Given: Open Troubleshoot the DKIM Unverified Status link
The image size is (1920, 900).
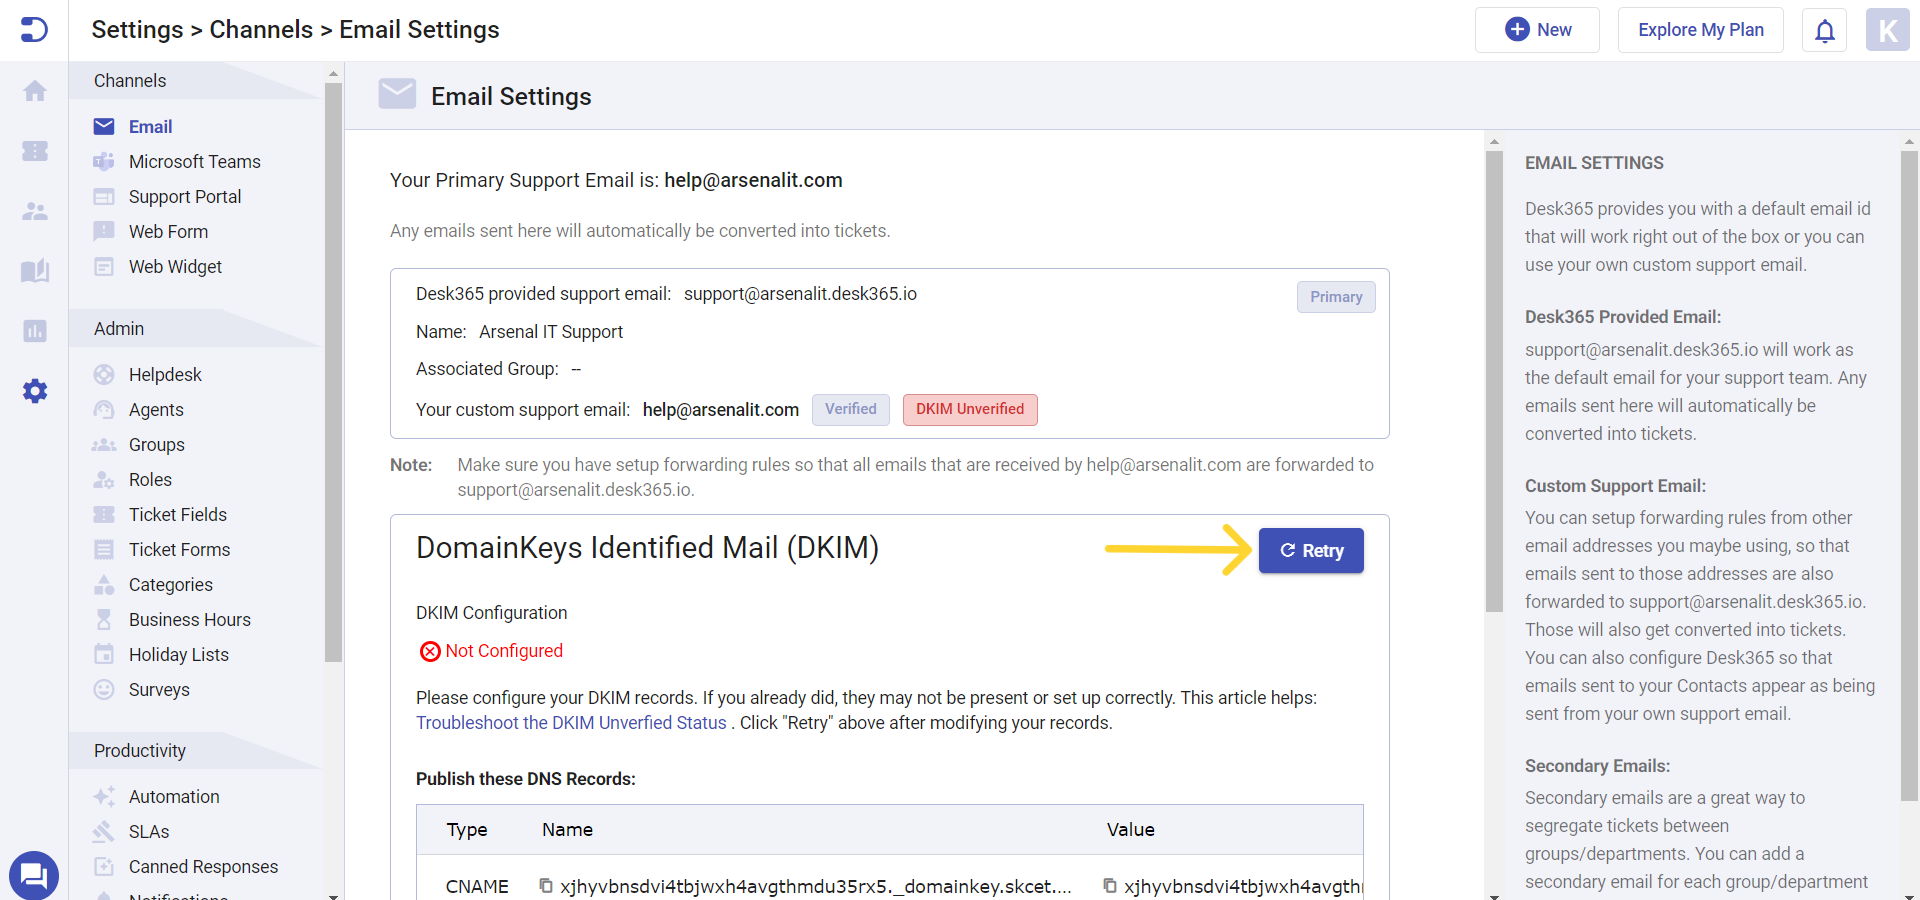Looking at the screenshot, I should point(571,722).
